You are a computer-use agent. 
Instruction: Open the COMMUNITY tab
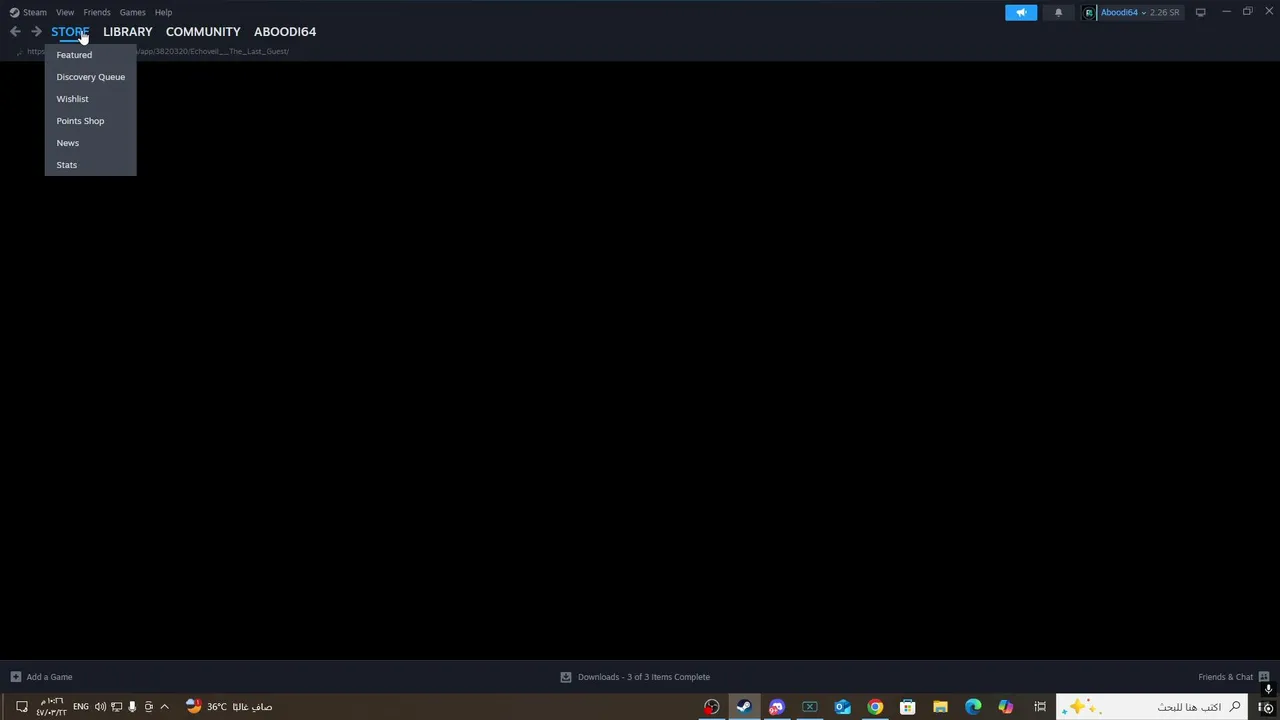(x=203, y=32)
